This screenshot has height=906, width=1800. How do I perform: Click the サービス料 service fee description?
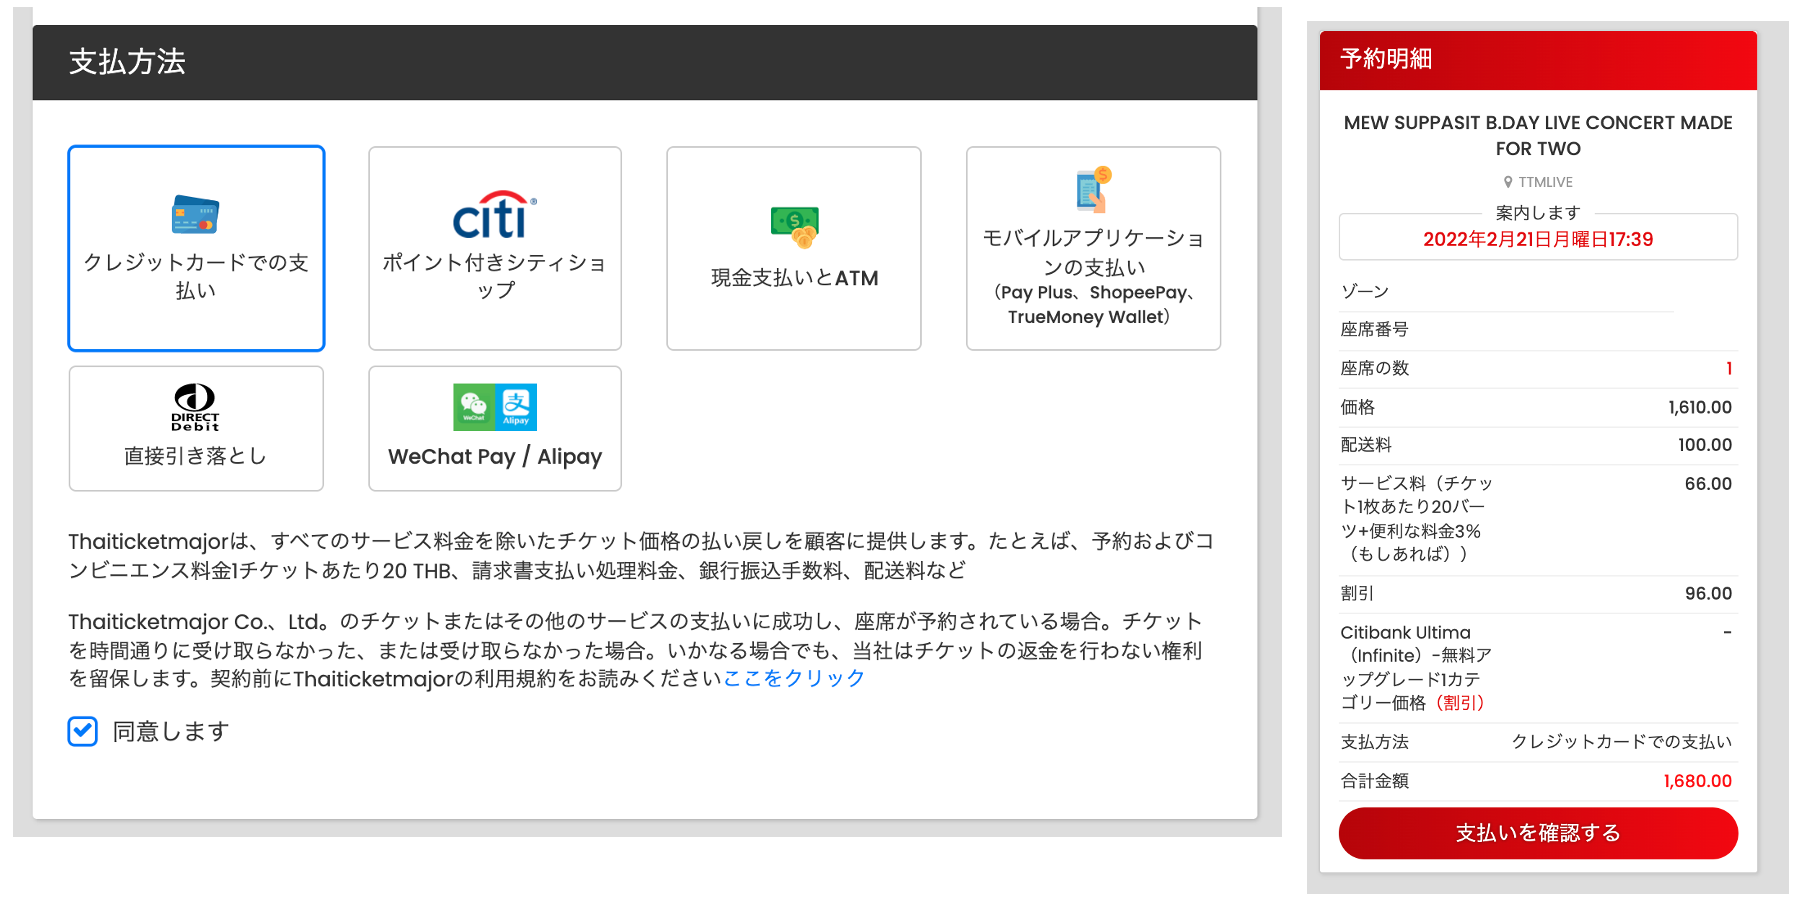point(1417,519)
